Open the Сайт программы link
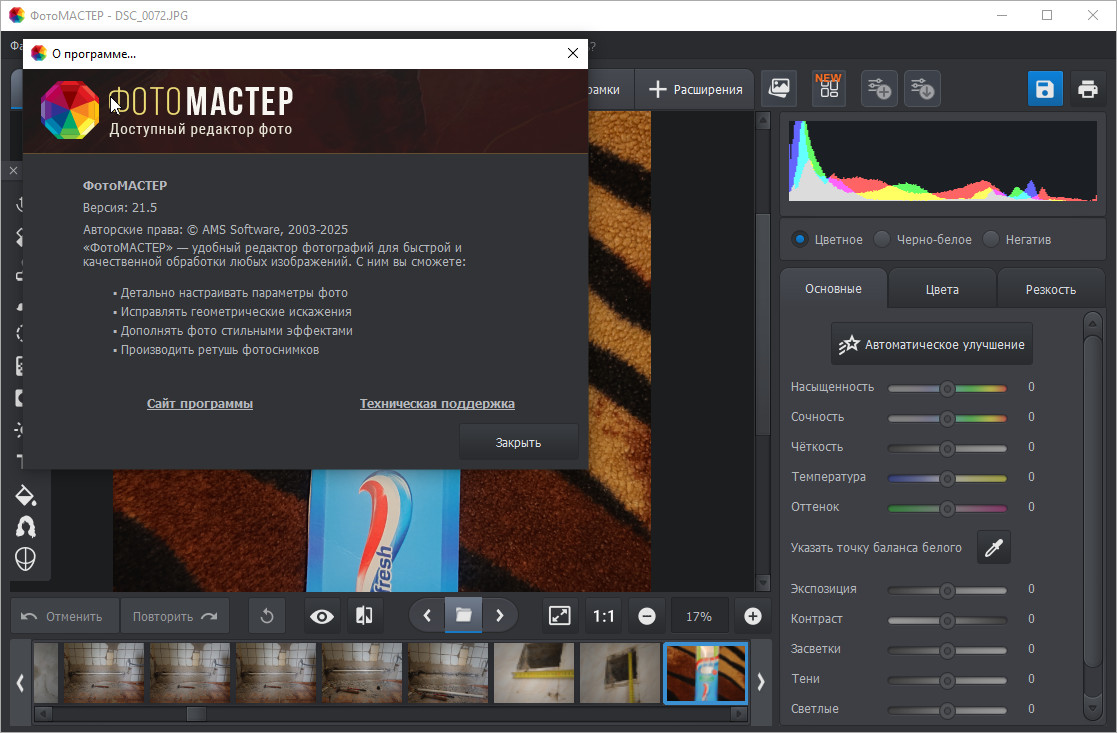The image size is (1117, 733). click(200, 404)
